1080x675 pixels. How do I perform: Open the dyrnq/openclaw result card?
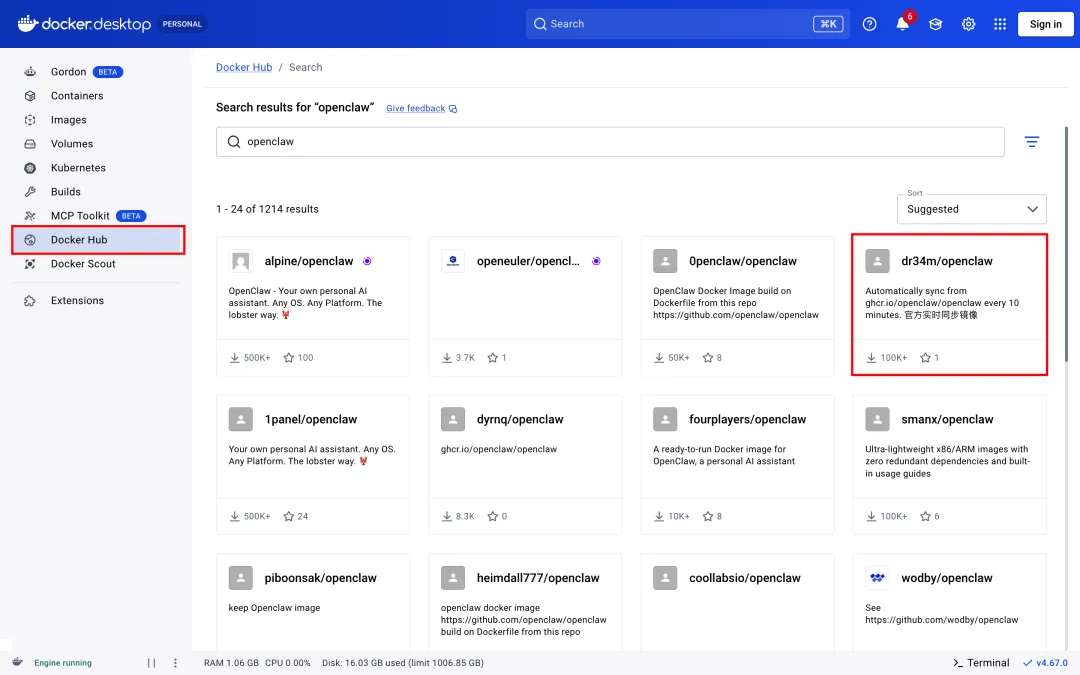tap(525, 465)
